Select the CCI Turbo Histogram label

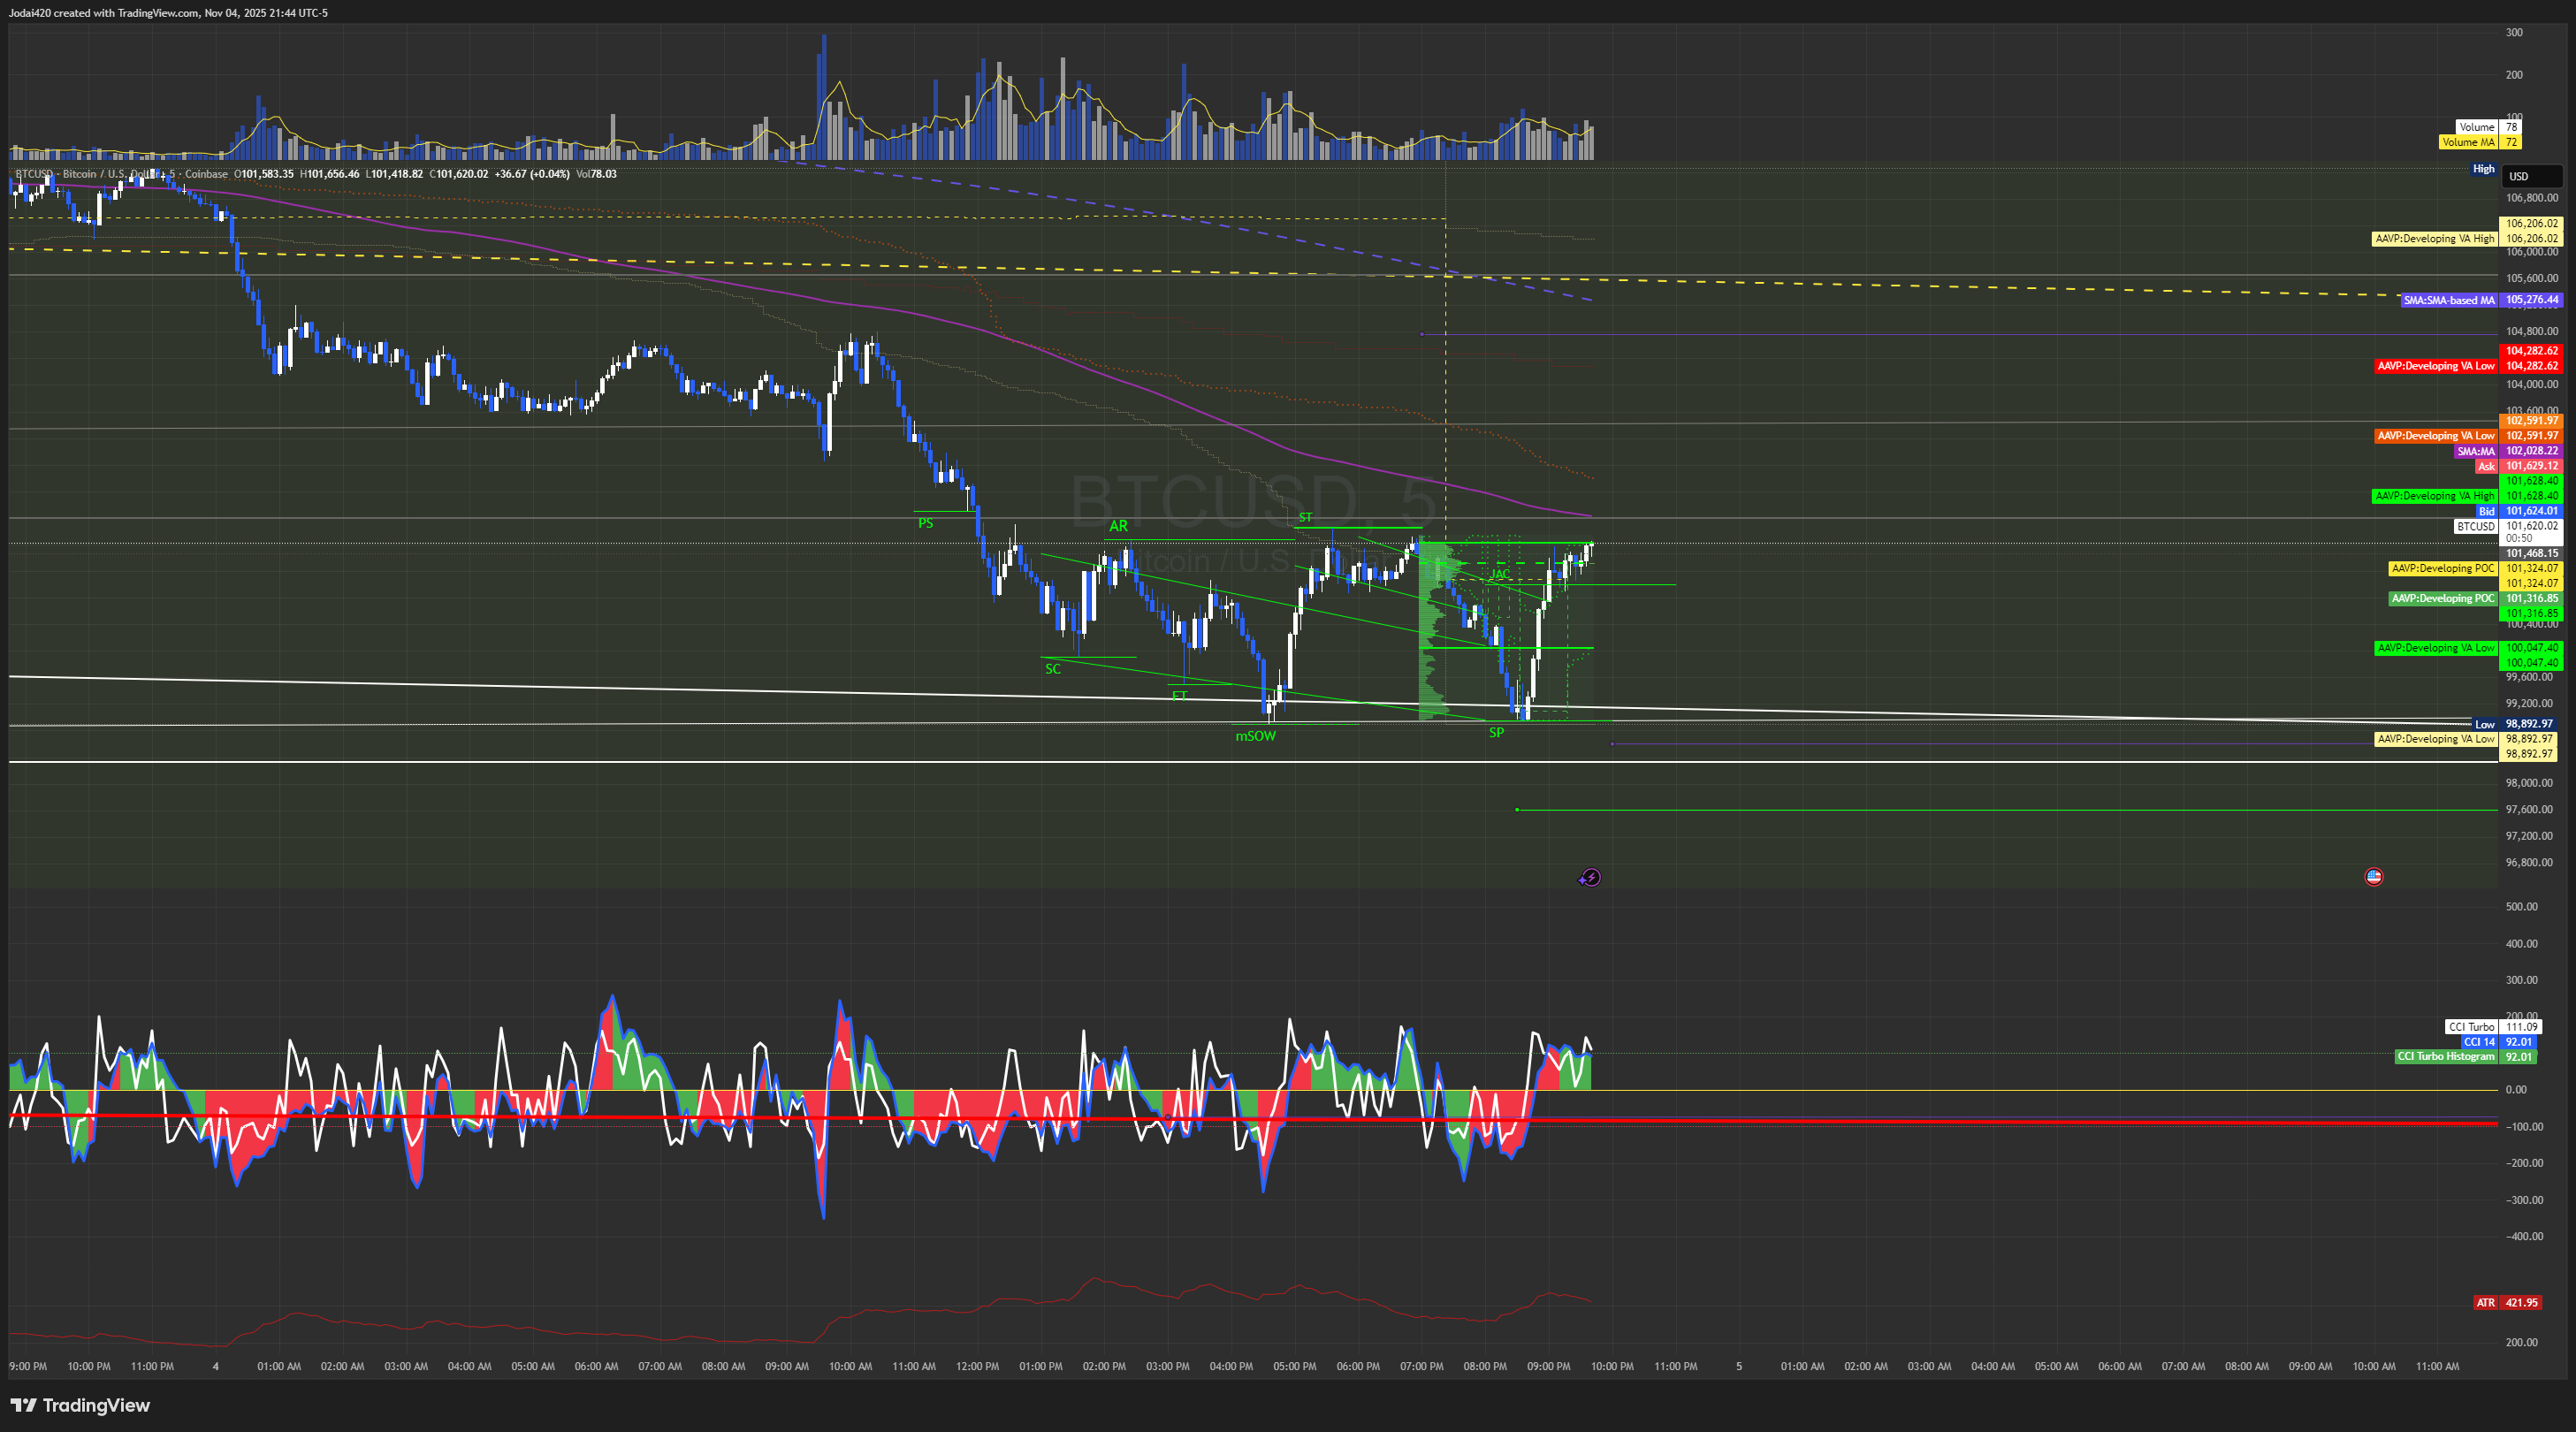pyautogui.click(x=2445, y=1056)
